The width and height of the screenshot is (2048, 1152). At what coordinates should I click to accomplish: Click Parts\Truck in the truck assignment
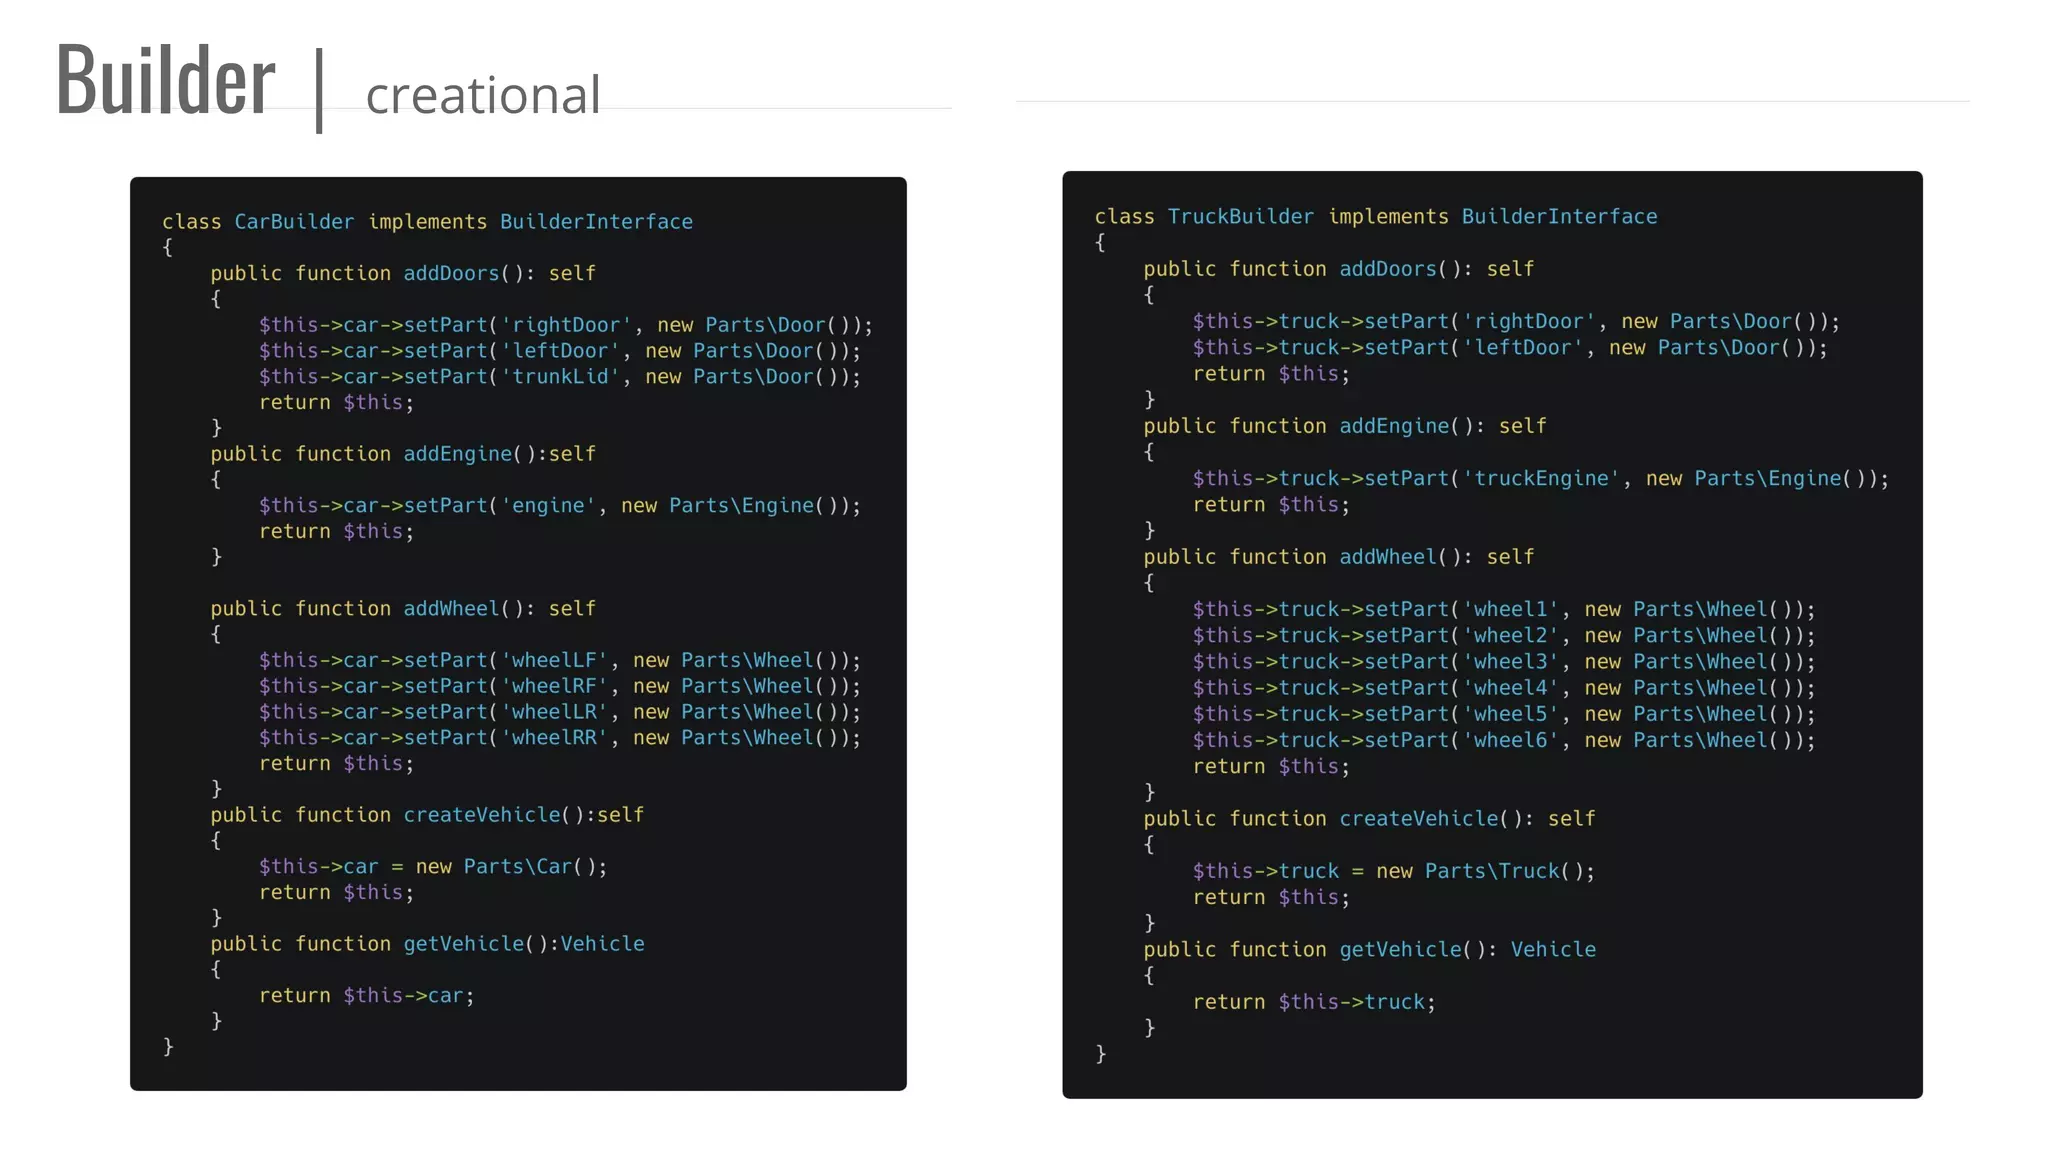click(x=1492, y=872)
